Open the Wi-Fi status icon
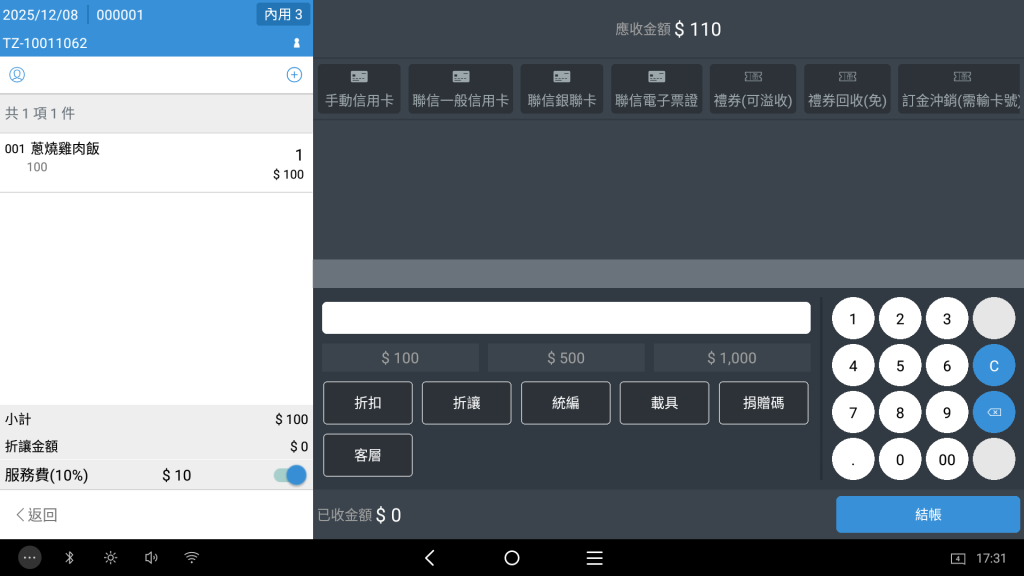 191,558
